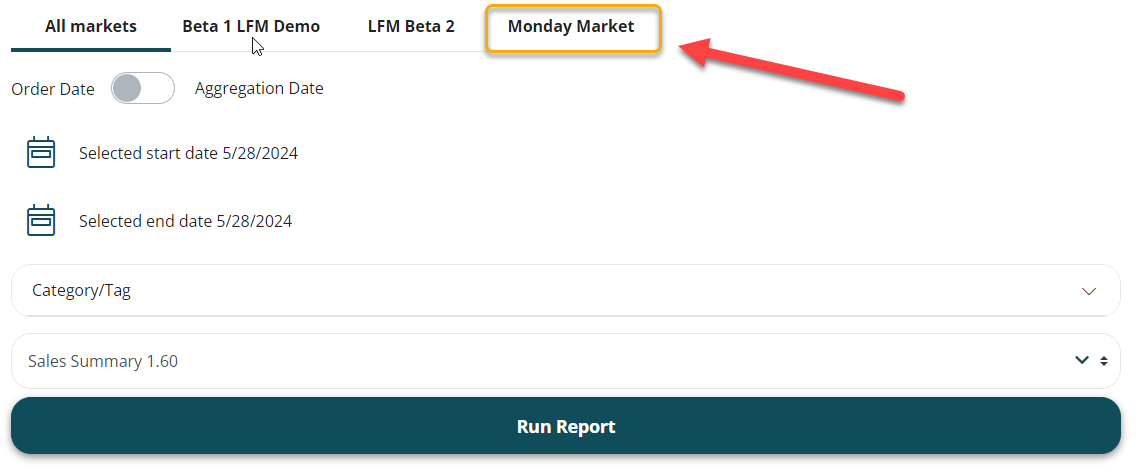Click the Selected end date 5/28/2024 text

[x=185, y=221]
